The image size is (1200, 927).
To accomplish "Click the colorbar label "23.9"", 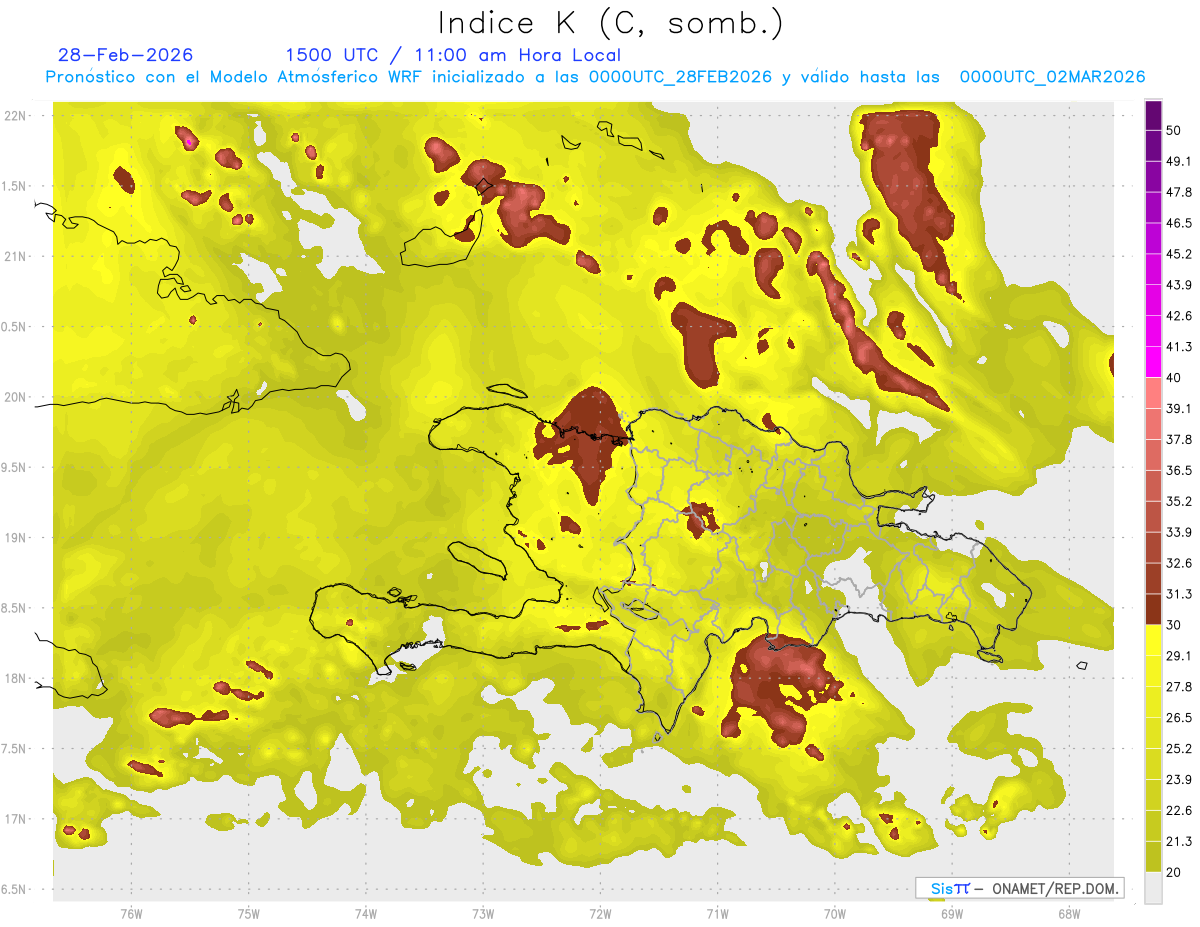I will pos(1179,779).
